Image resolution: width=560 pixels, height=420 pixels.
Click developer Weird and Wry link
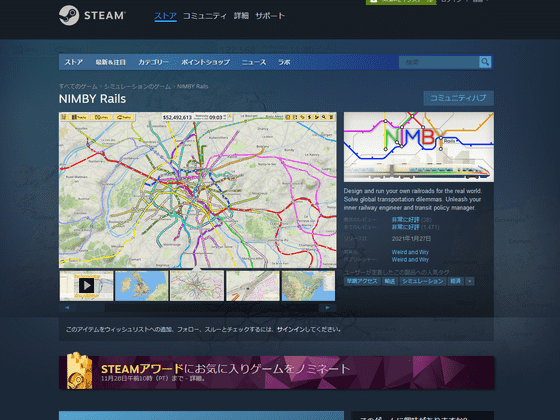[x=410, y=252]
